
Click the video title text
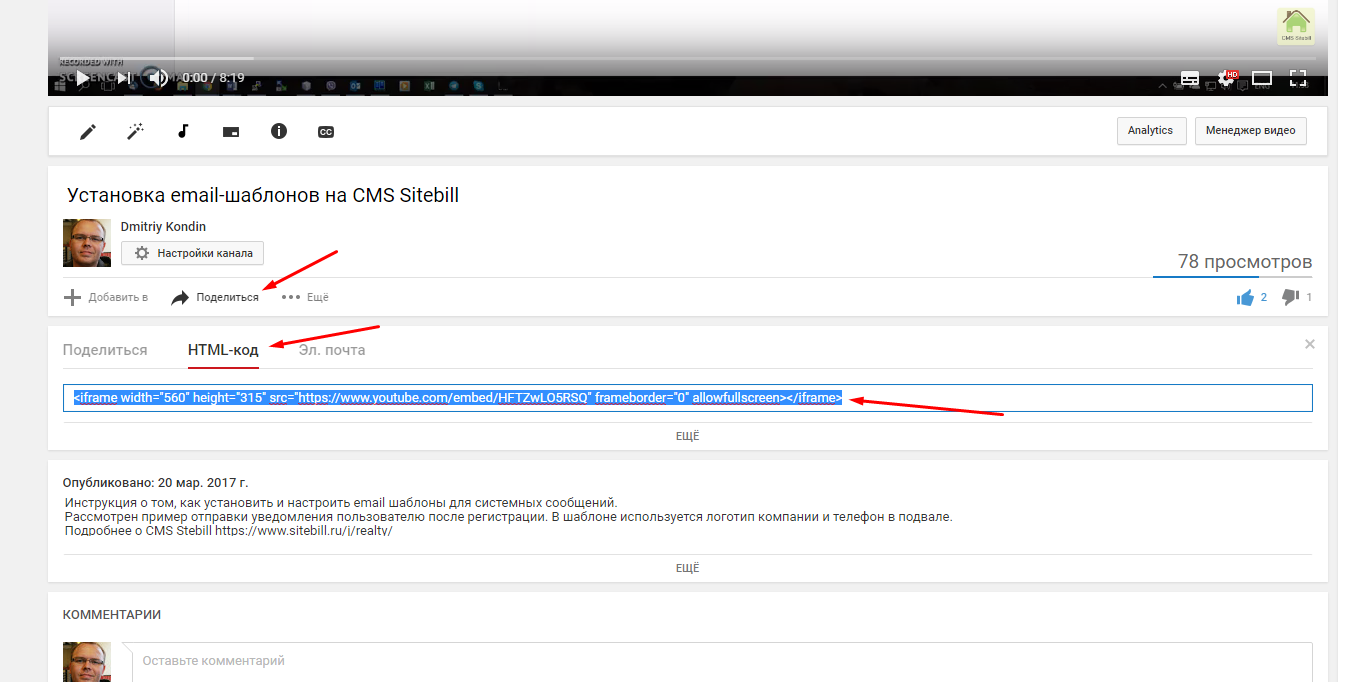263,195
